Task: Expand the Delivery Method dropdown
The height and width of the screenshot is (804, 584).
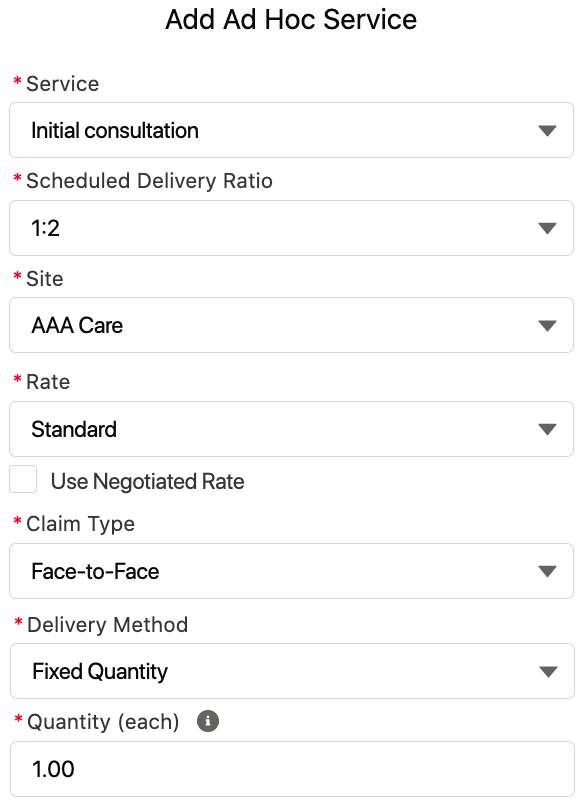Action: [x=291, y=671]
